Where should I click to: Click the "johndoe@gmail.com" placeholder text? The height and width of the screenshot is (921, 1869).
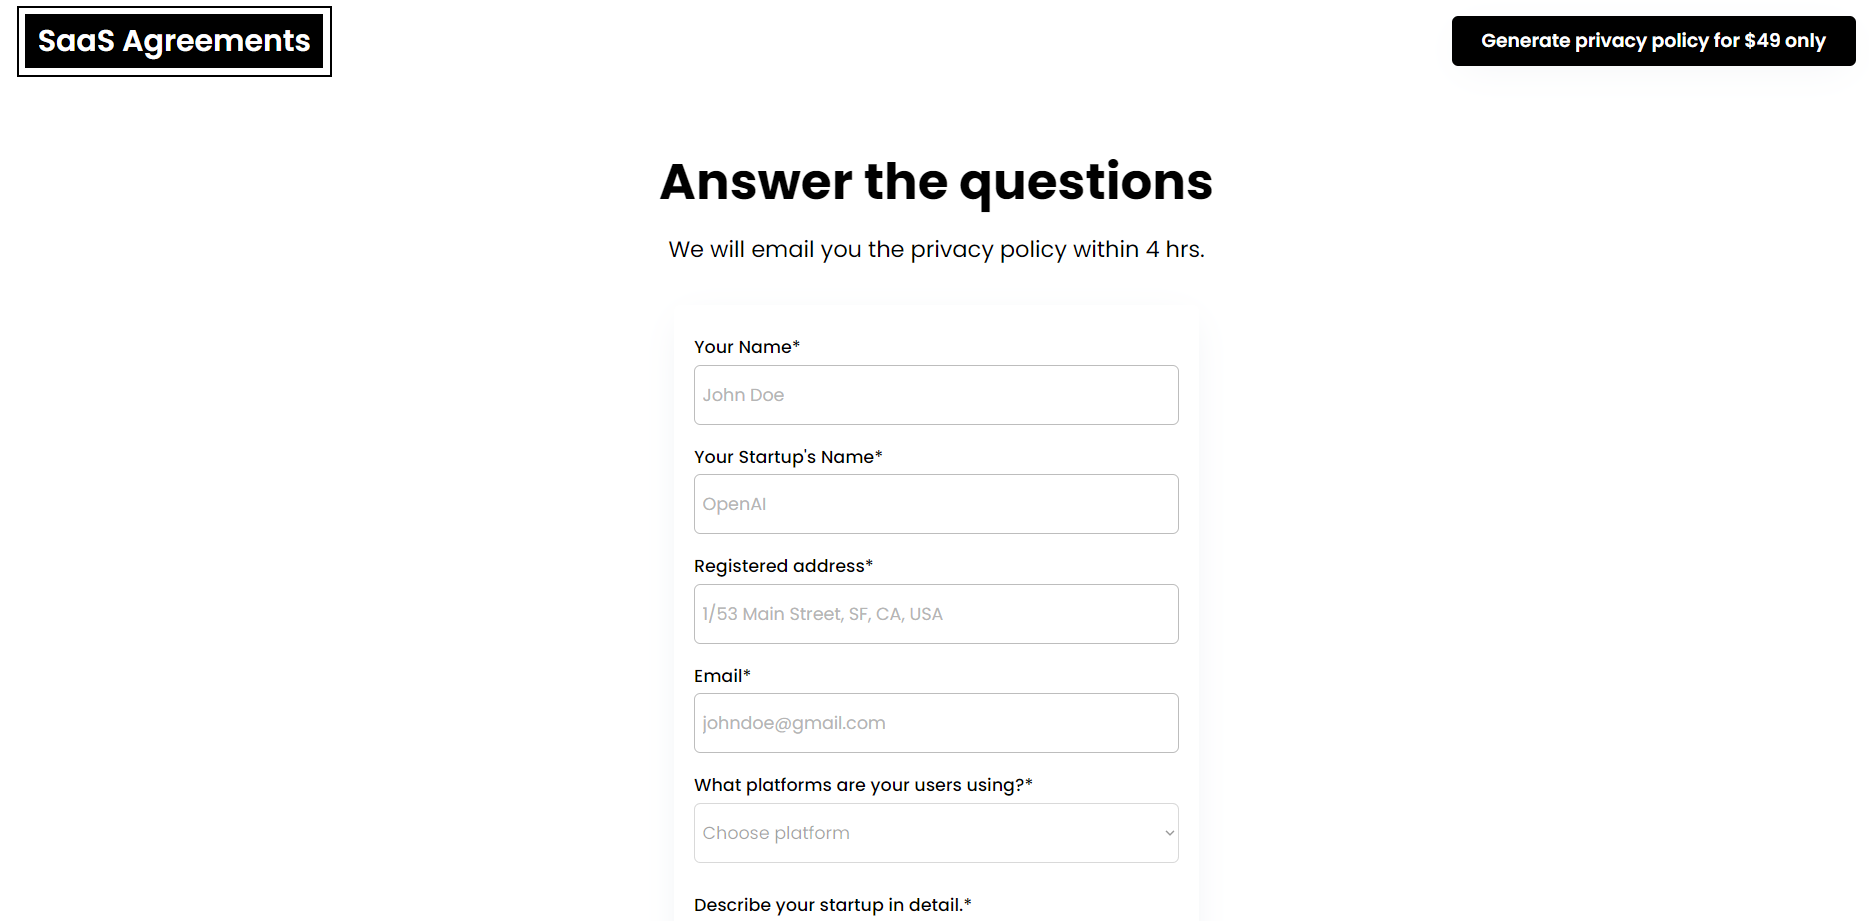pos(794,723)
